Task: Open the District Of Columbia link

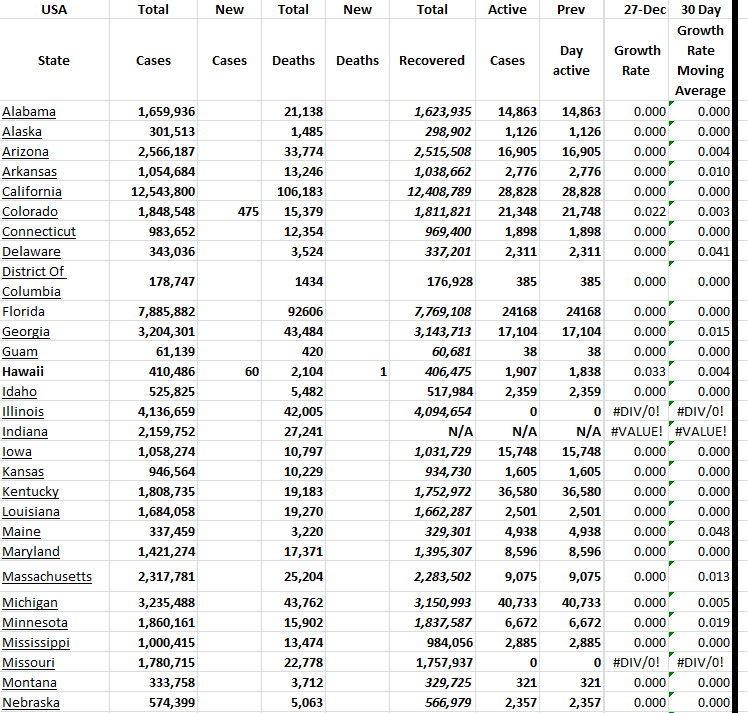Action: [33, 281]
